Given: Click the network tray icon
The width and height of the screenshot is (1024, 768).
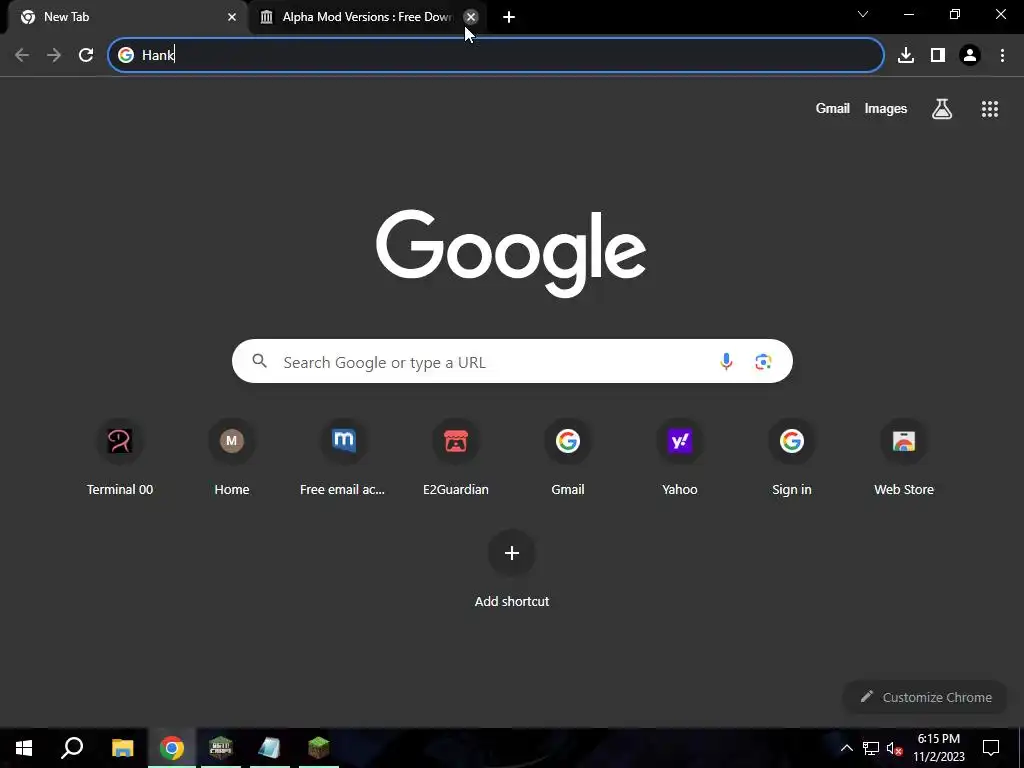Looking at the screenshot, I should [x=871, y=748].
